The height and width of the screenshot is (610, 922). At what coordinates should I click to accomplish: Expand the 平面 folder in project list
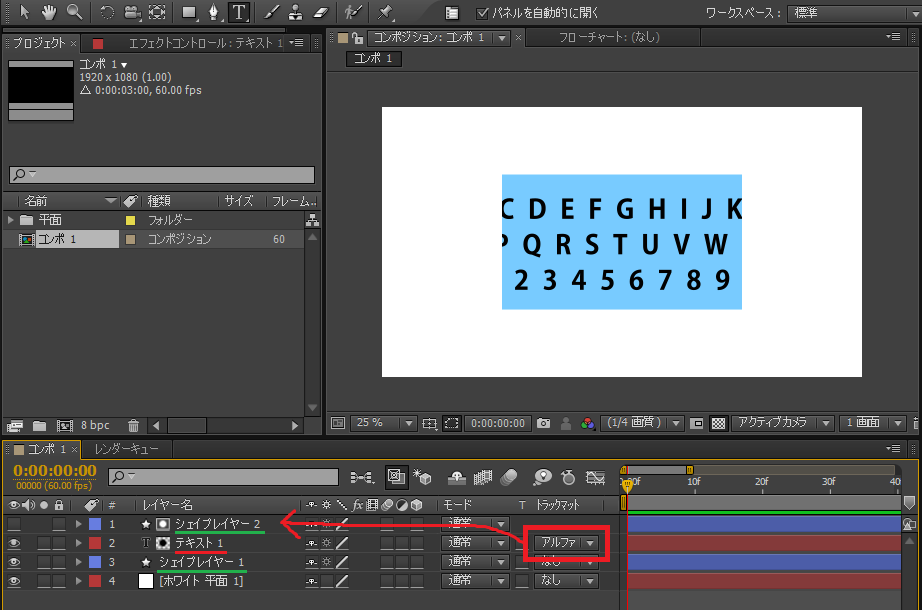pyautogui.click(x=11, y=219)
